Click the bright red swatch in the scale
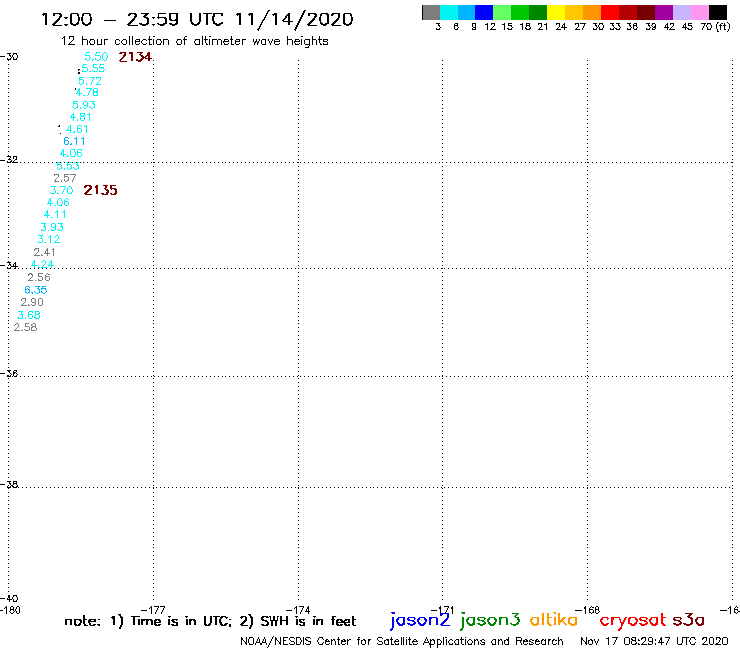The width and height of the screenshot is (740, 650). pos(610,12)
